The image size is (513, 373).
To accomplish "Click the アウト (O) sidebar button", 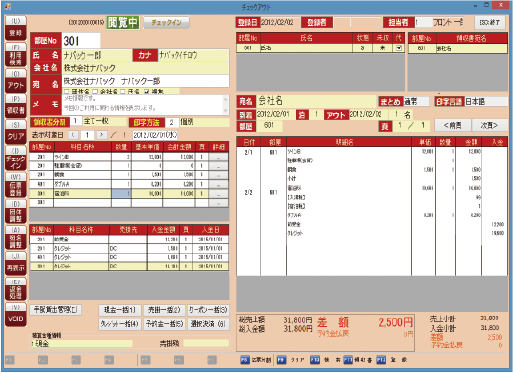I will (16, 81).
